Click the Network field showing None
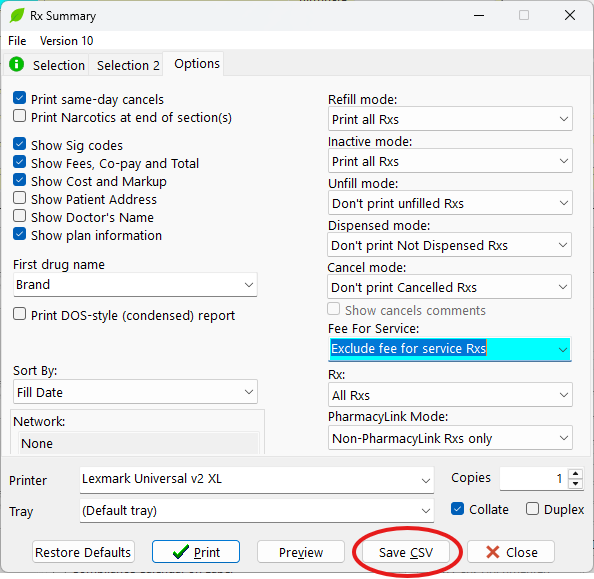594x579 pixels. 139,443
